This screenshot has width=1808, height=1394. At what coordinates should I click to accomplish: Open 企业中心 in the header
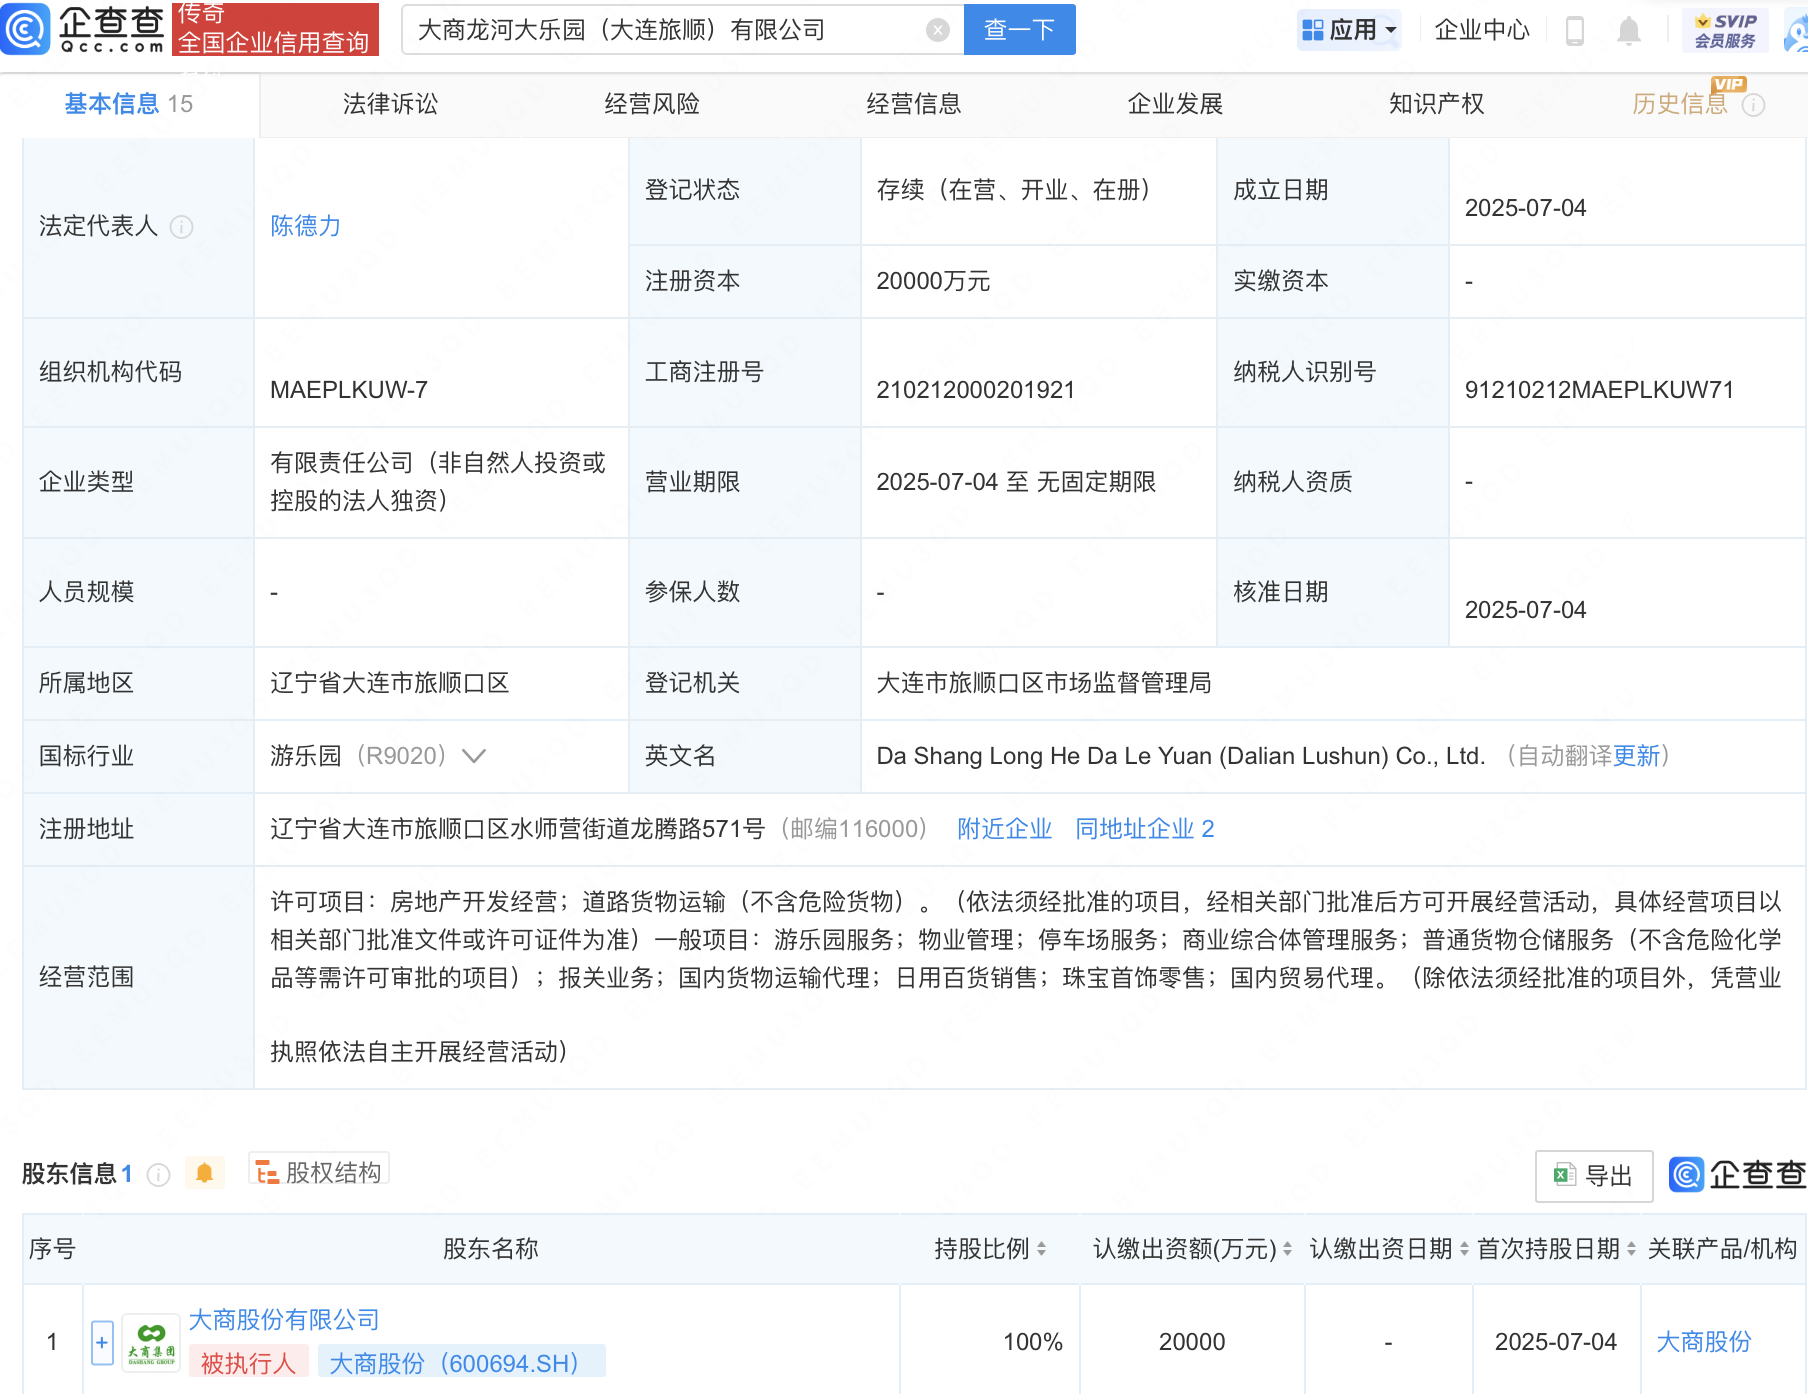1481,31
